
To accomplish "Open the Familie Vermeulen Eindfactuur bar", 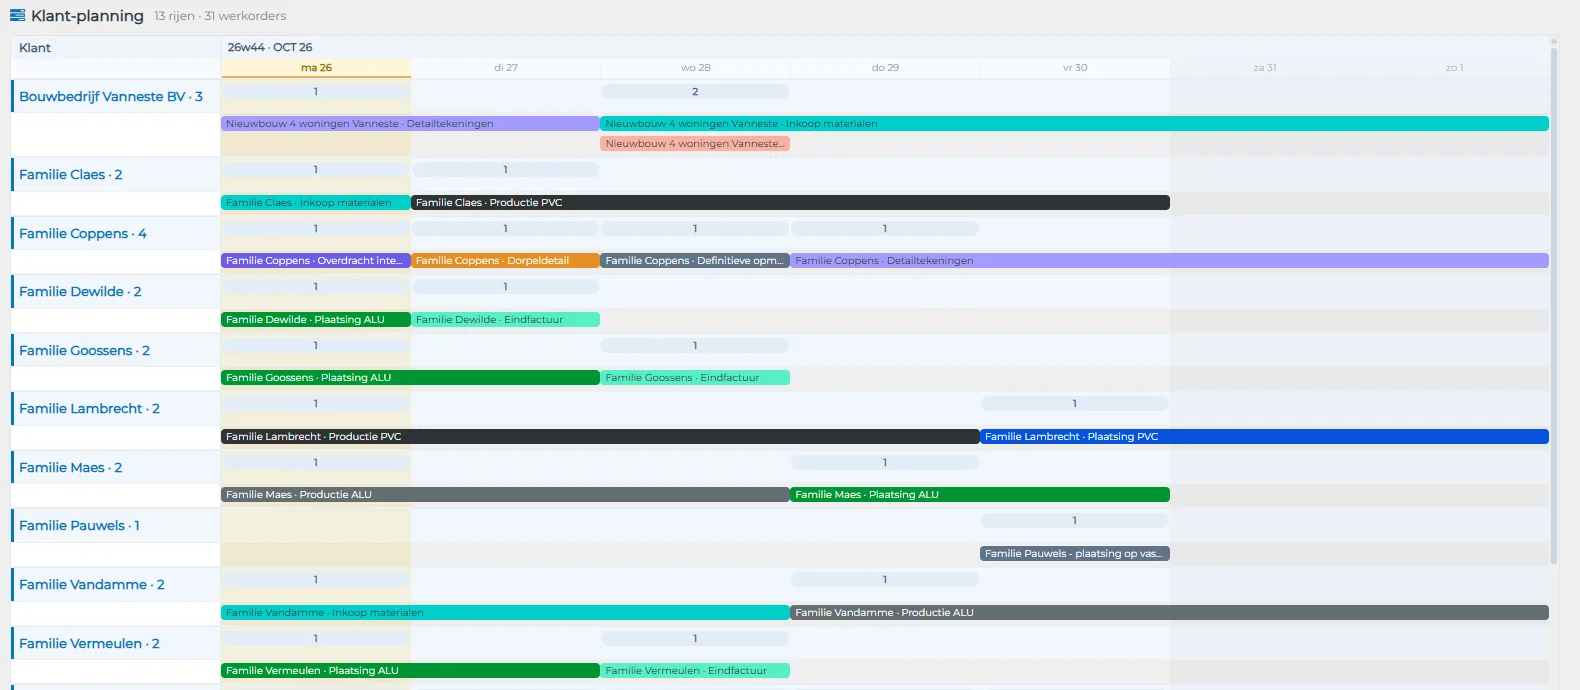I will [695, 671].
